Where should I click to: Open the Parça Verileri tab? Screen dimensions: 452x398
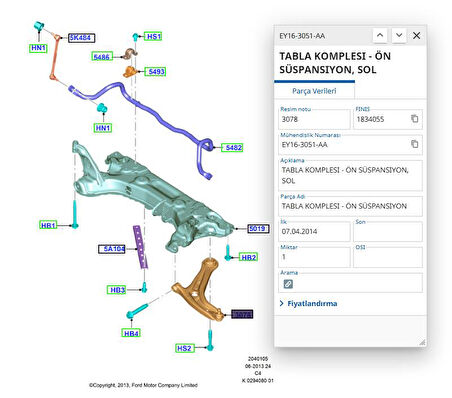coord(314,91)
